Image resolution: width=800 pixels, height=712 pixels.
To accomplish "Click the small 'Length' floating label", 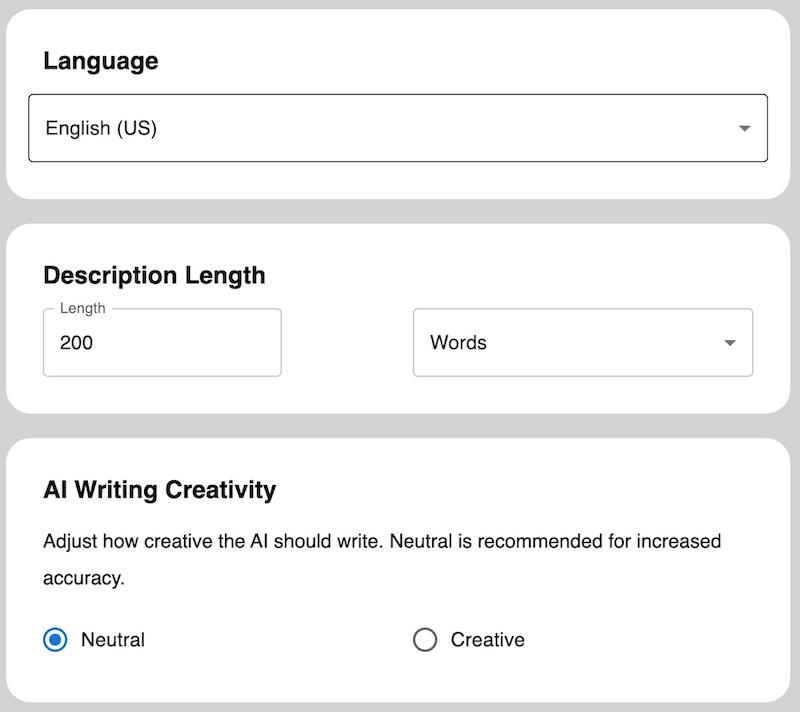I will click(82, 309).
